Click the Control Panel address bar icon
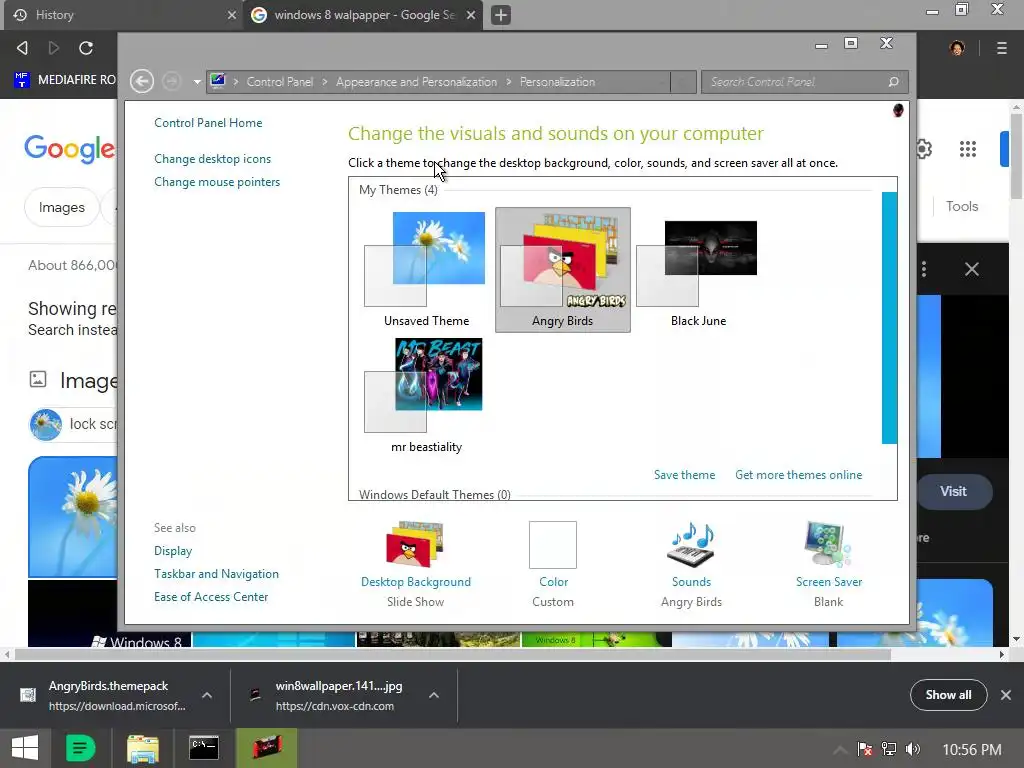This screenshot has width=1024, height=768. click(x=218, y=81)
